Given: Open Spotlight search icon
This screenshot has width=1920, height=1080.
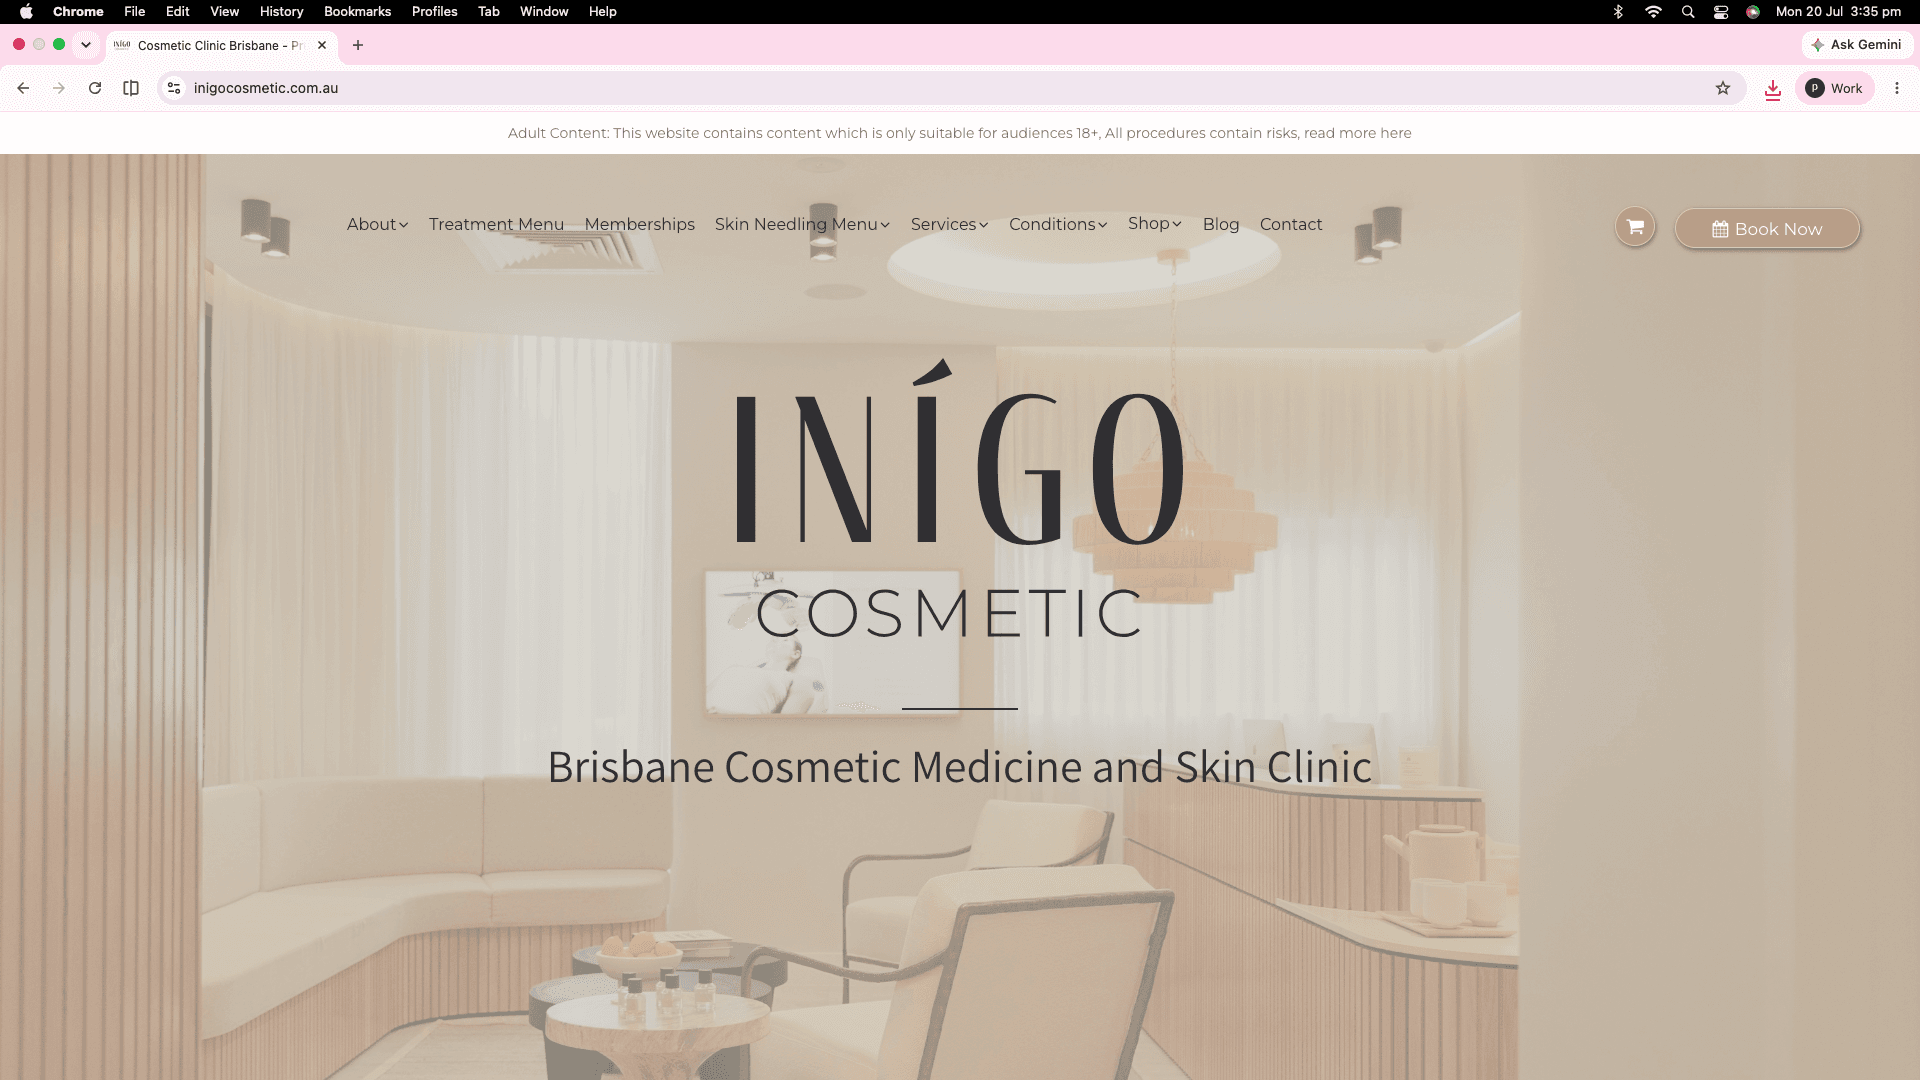Looking at the screenshot, I should point(1688,12).
